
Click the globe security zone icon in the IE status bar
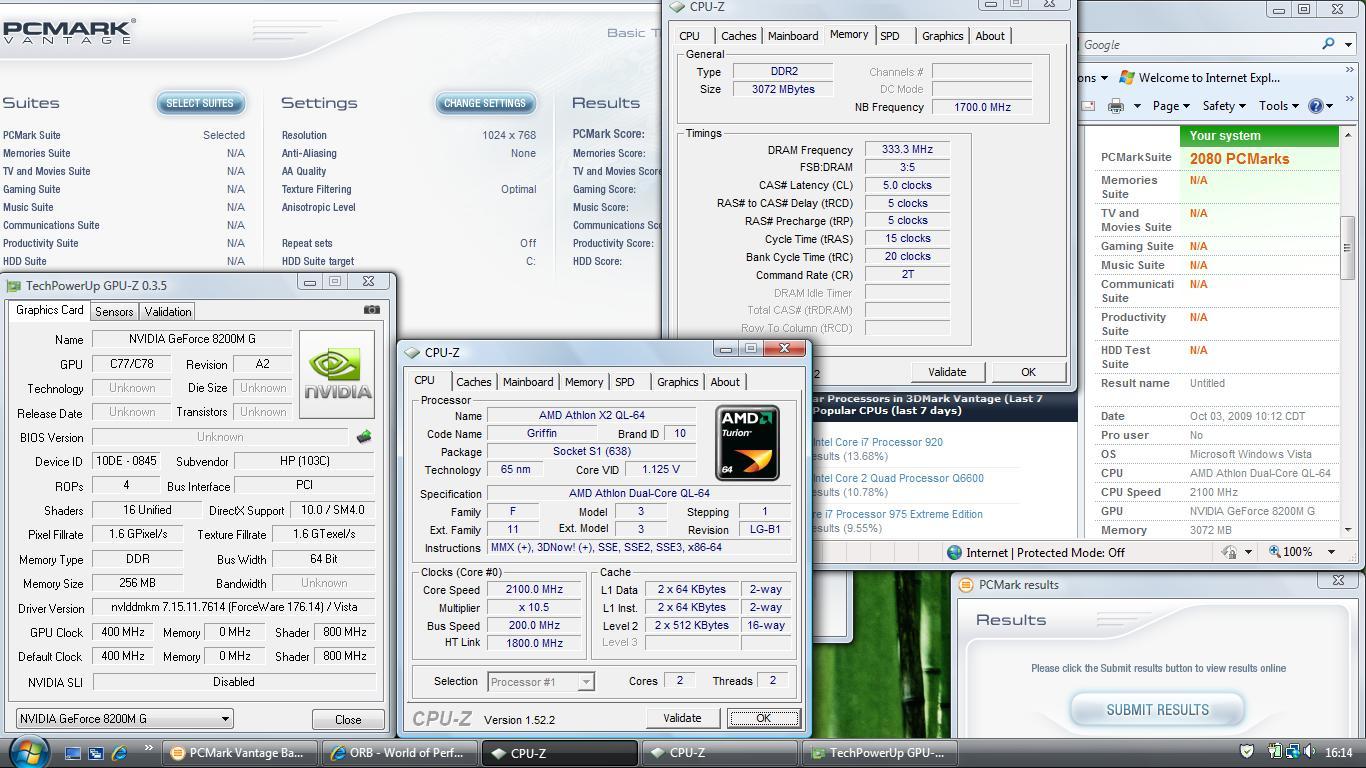954,552
